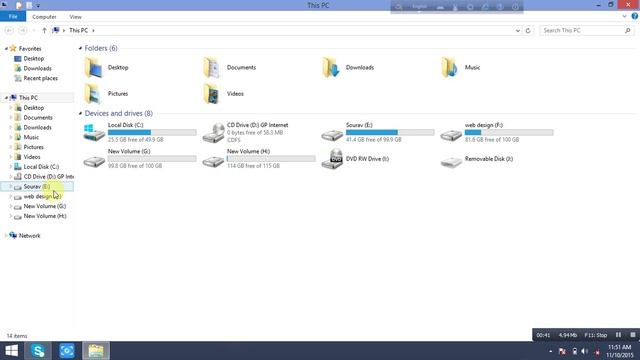Click the File Explorer taskbar icon
The width and height of the screenshot is (640, 360).
pos(96,351)
